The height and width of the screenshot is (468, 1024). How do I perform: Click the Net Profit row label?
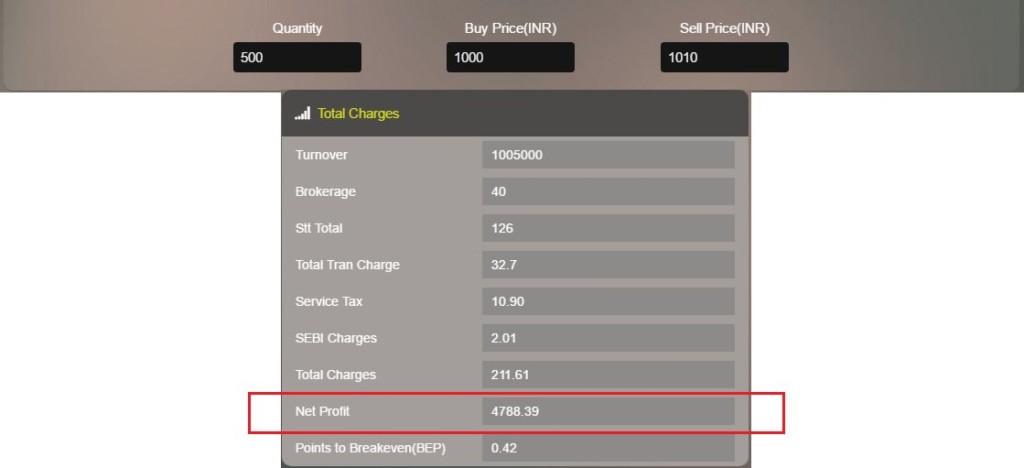point(323,411)
